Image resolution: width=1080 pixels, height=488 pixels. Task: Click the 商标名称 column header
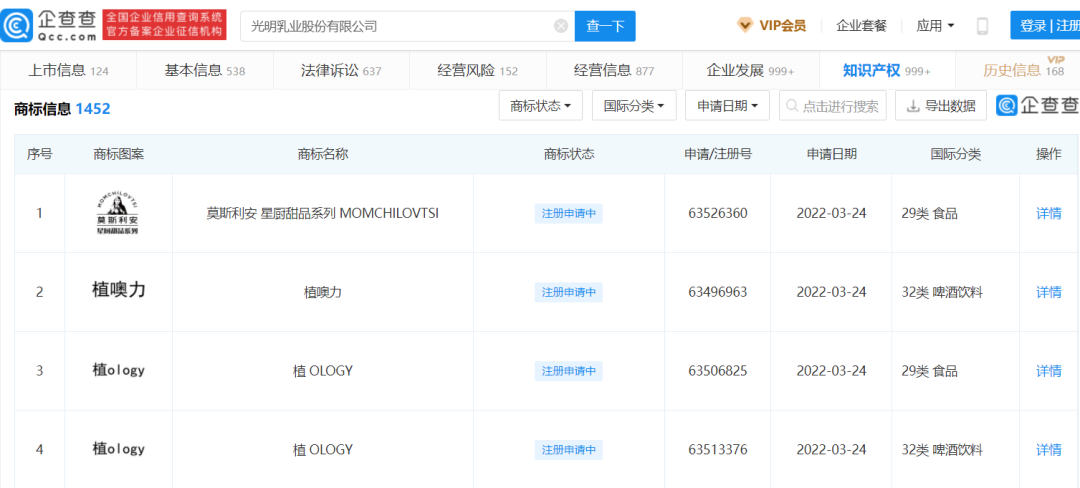pyautogui.click(x=322, y=154)
